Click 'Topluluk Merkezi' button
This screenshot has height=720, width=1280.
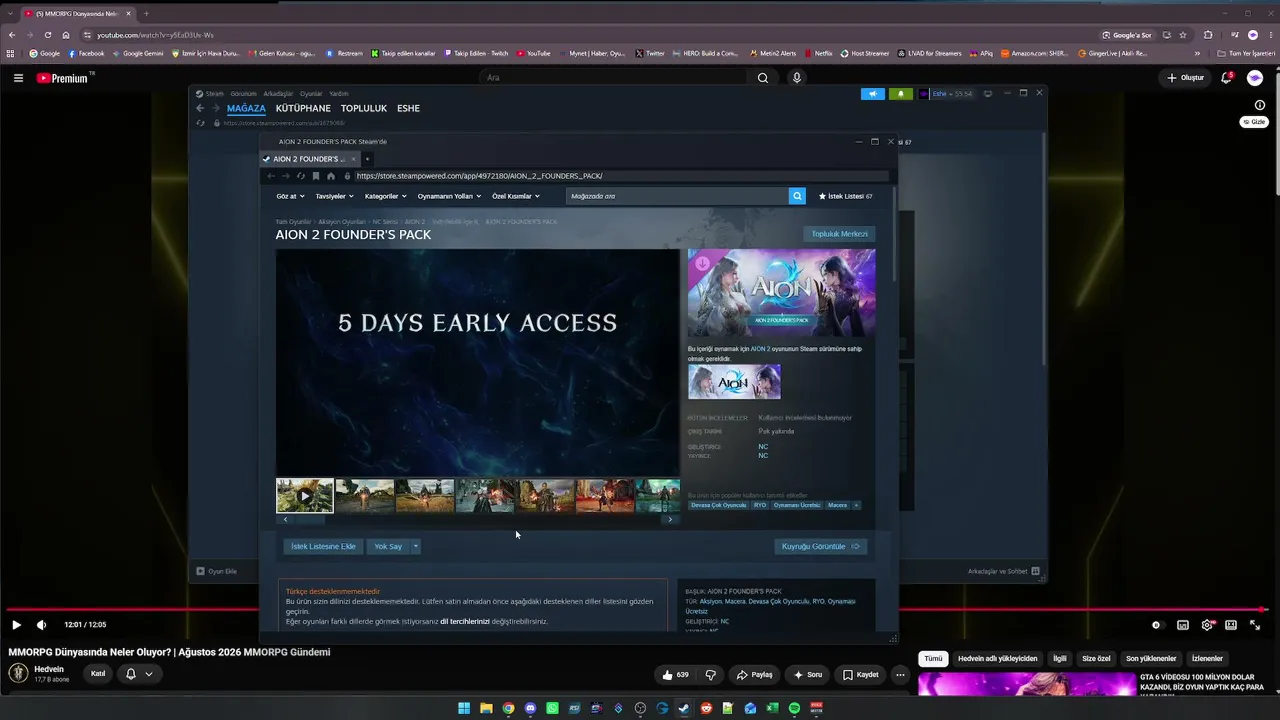840,234
